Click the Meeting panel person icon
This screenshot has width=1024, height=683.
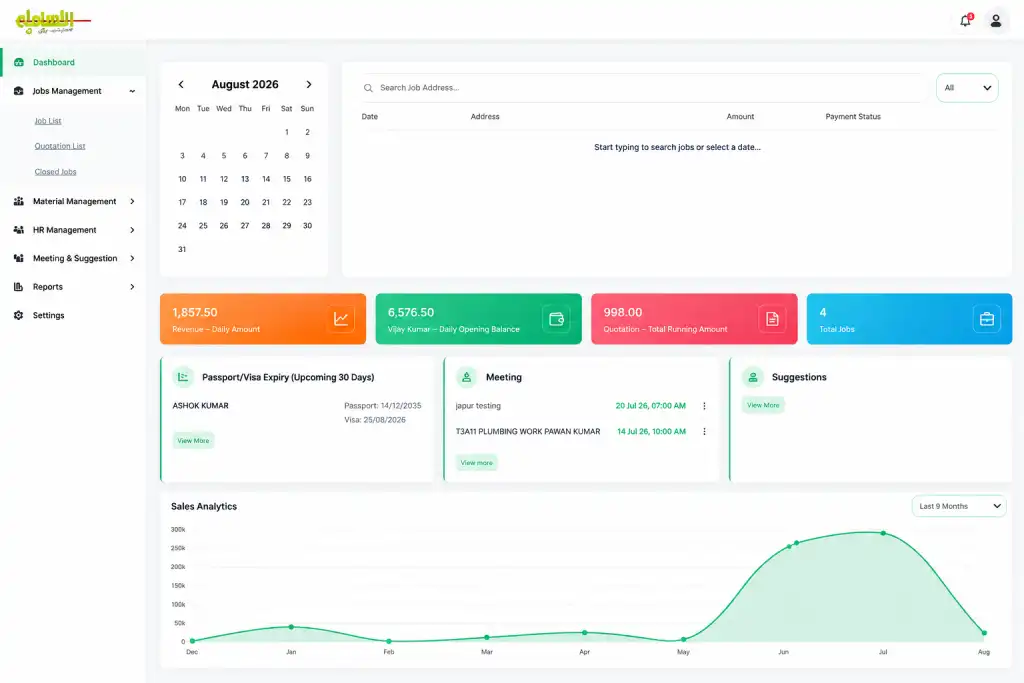(x=466, y=377)
